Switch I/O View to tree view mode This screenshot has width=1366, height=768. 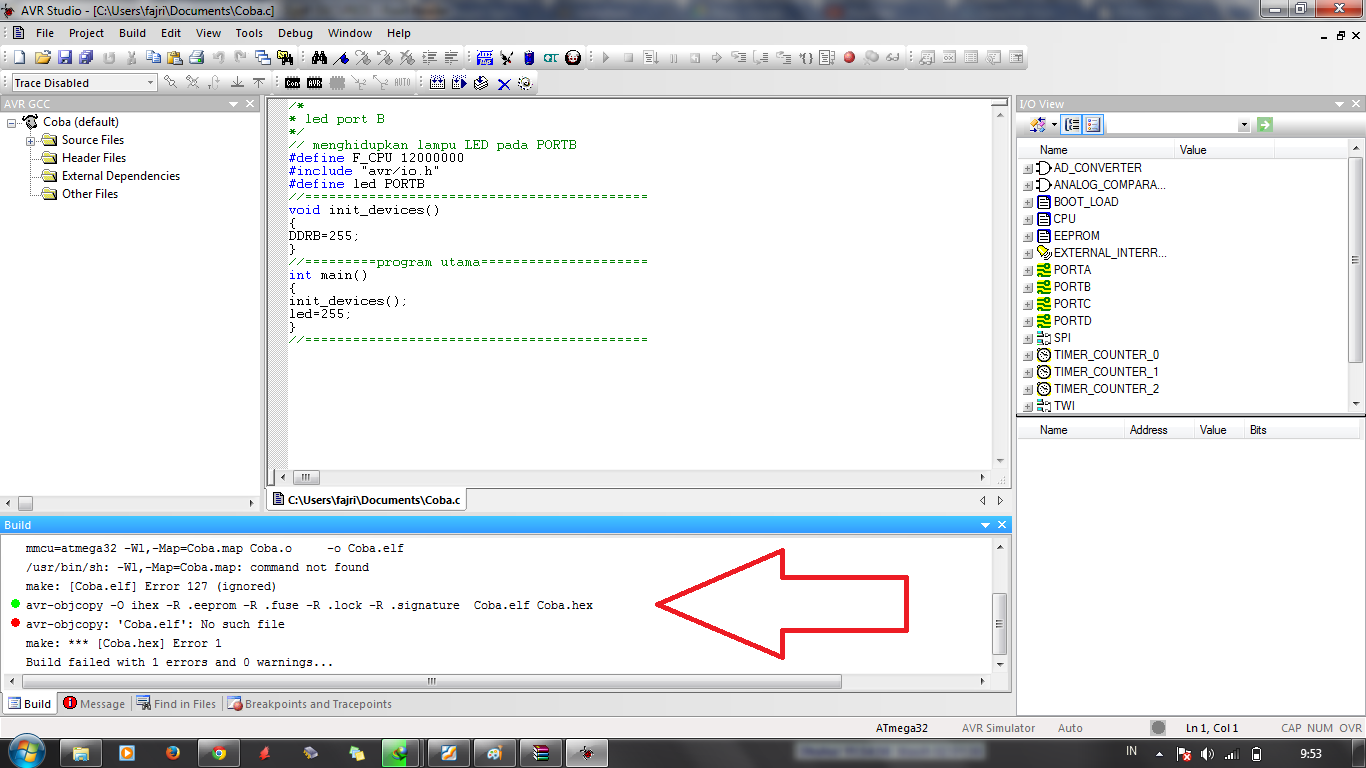pos(1072,125)
